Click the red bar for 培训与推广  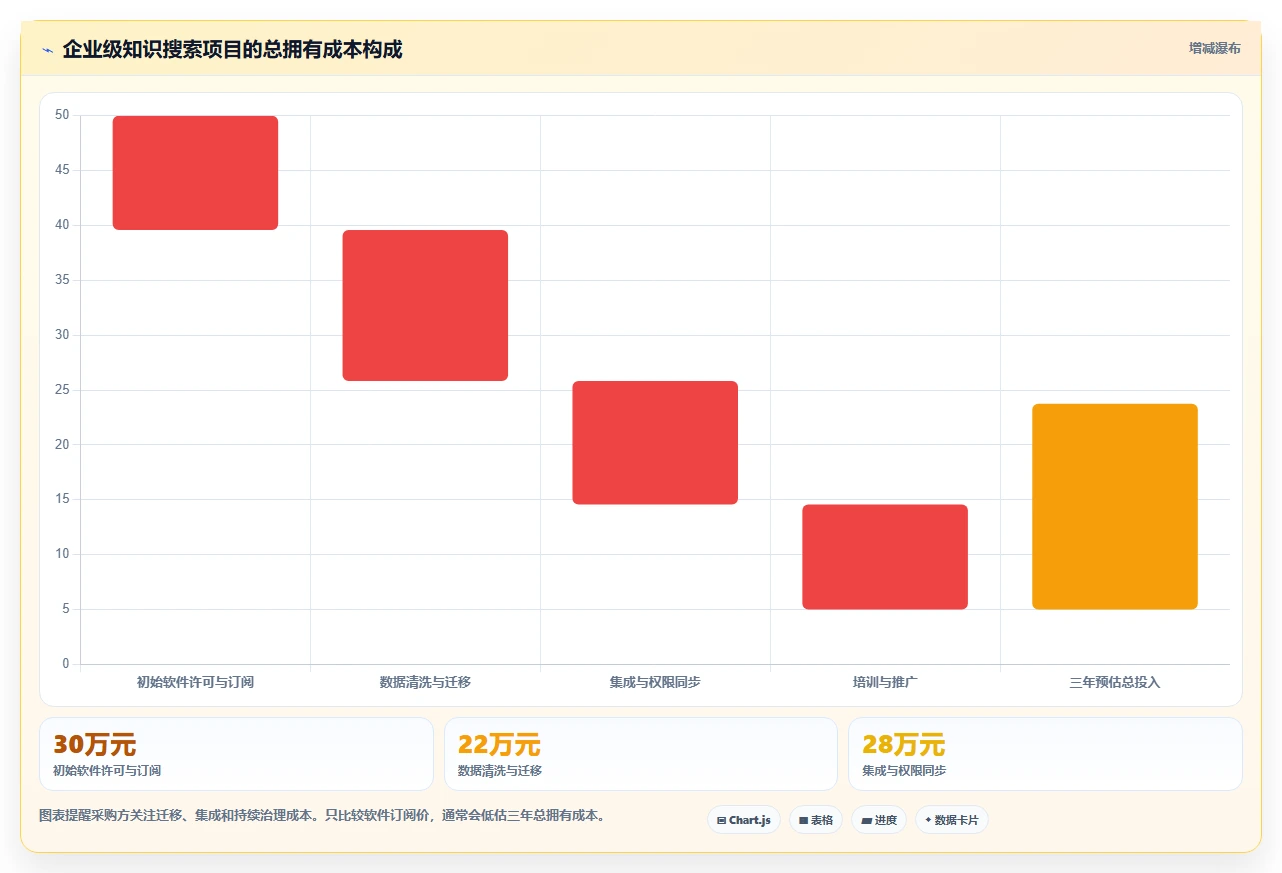pos(885,557)
